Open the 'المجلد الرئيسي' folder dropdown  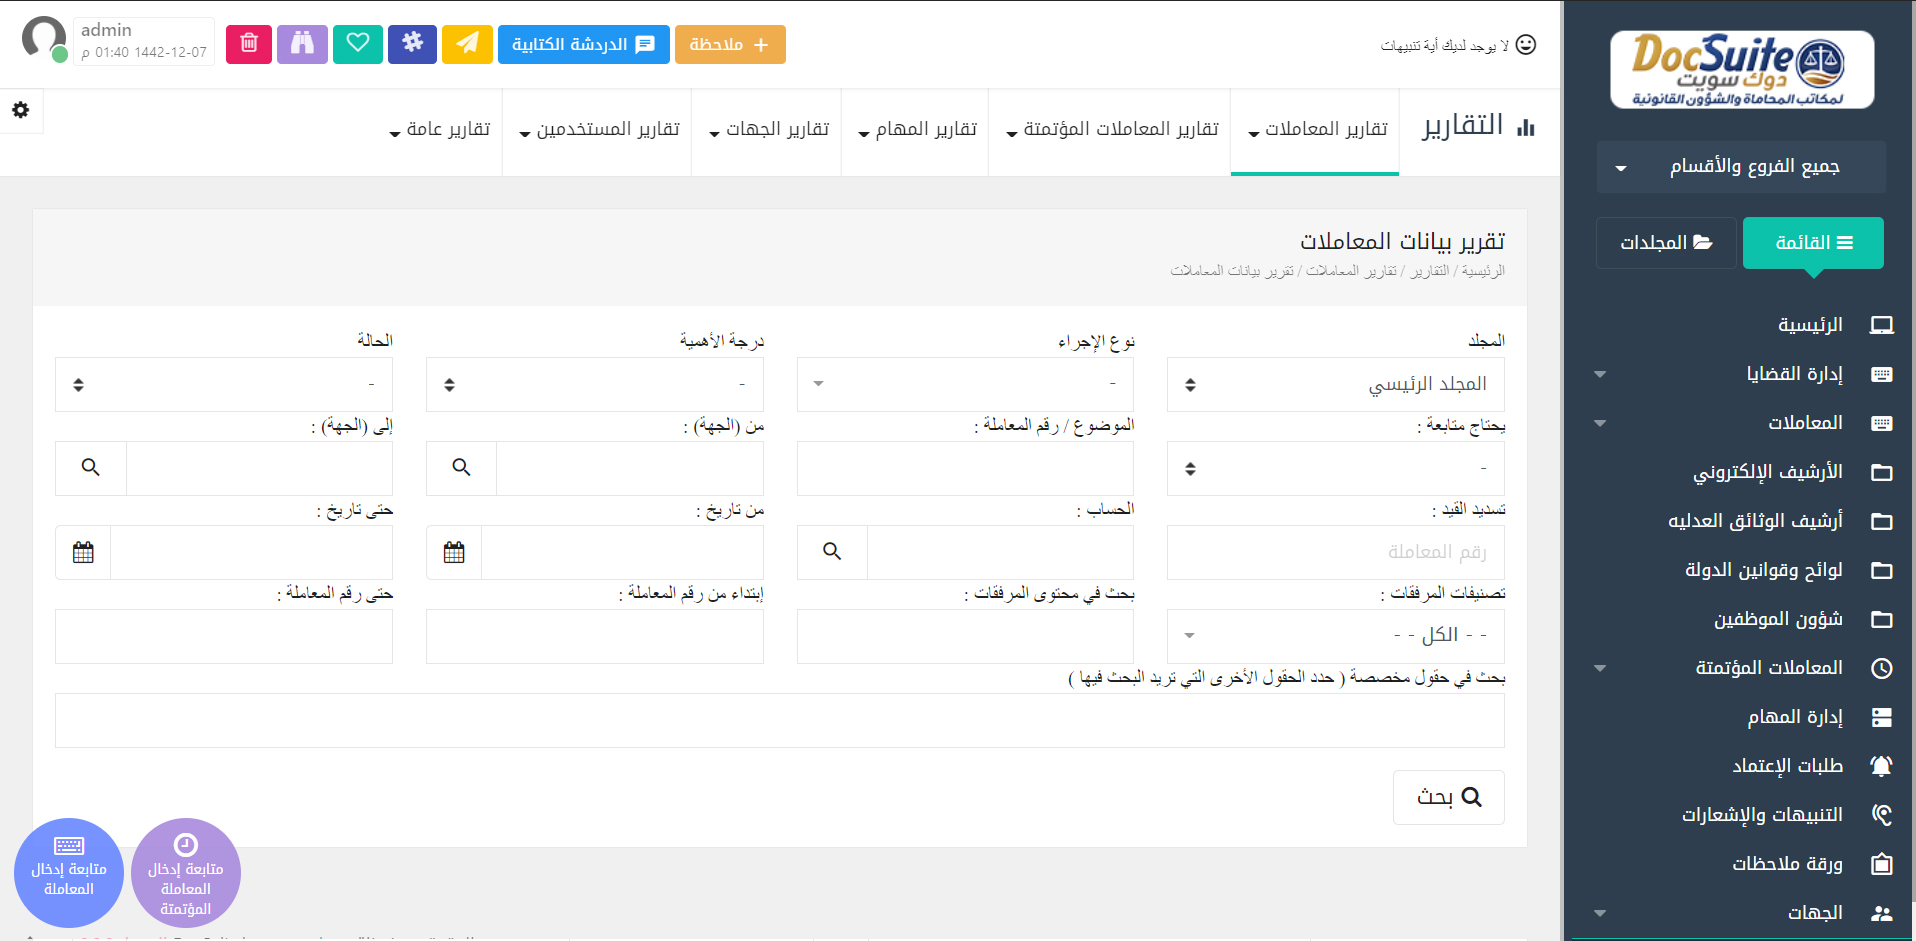[x=1335, y=385]
